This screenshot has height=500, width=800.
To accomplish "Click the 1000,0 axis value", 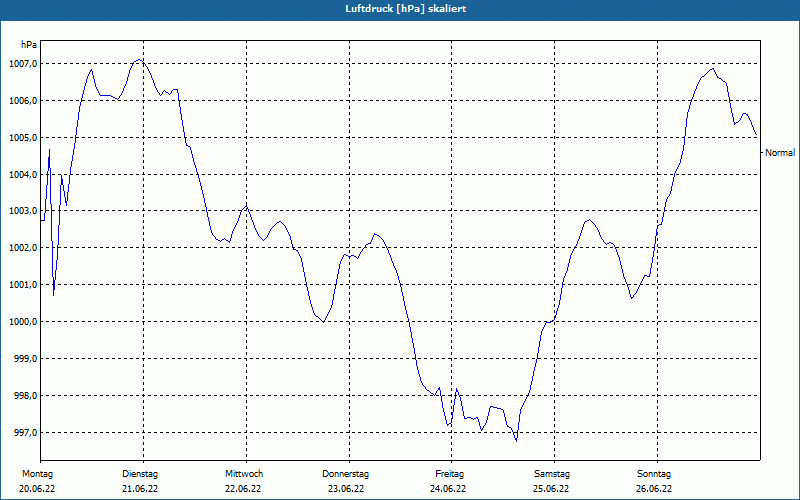I will click(23, 322).
